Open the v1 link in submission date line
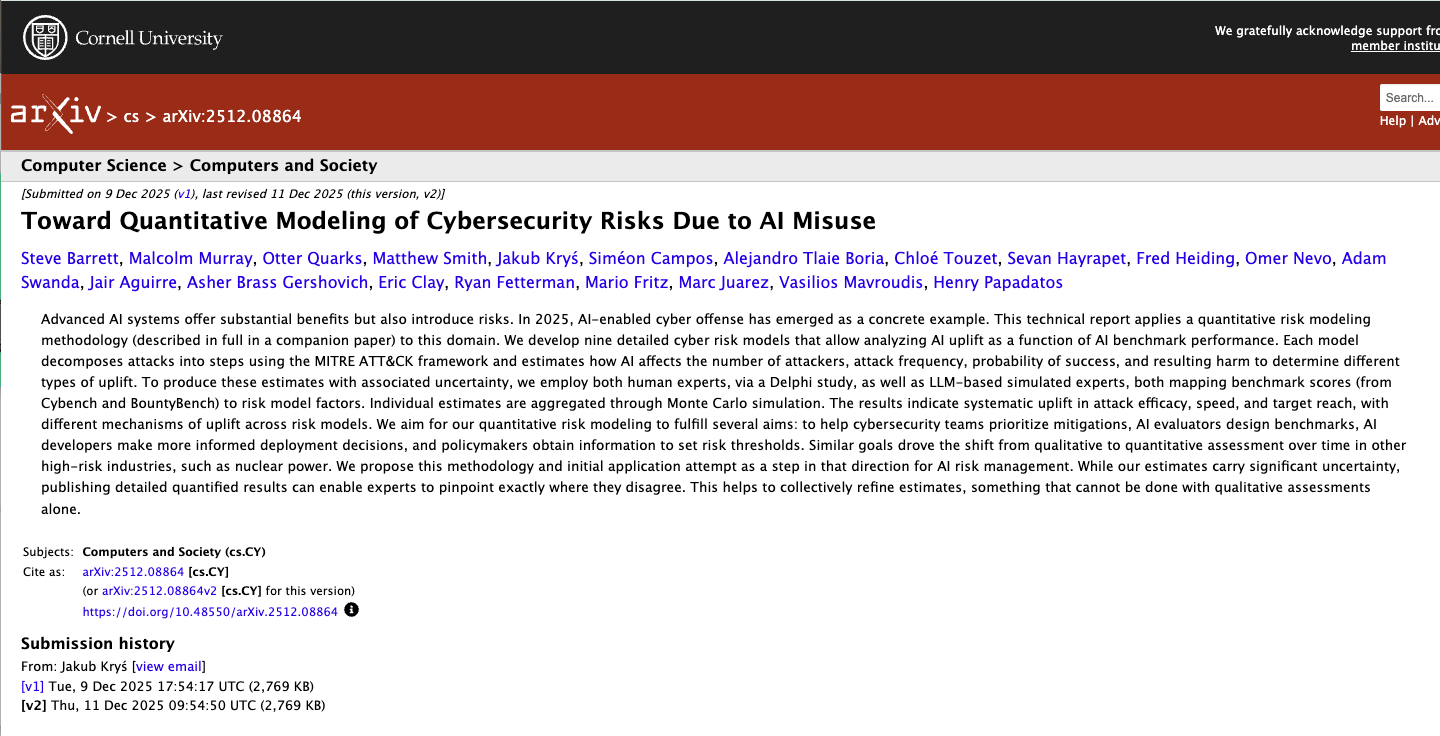The image size is (1440, 736). (x=184, y=194)
